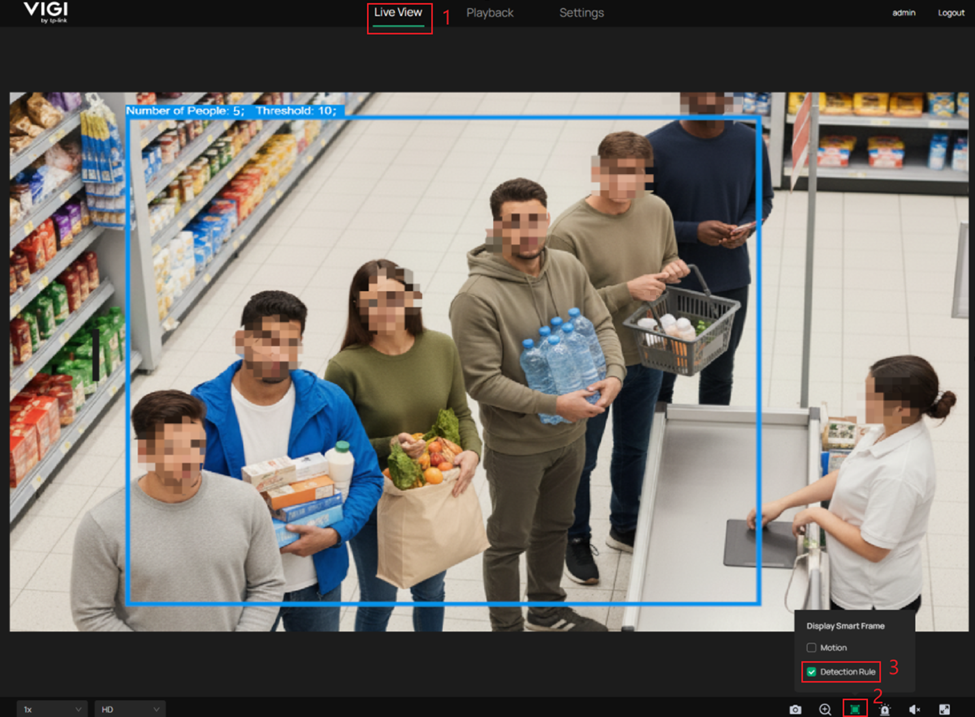
Task: Capture a snapshot with the camera icon
Action: tap(796, 709)
